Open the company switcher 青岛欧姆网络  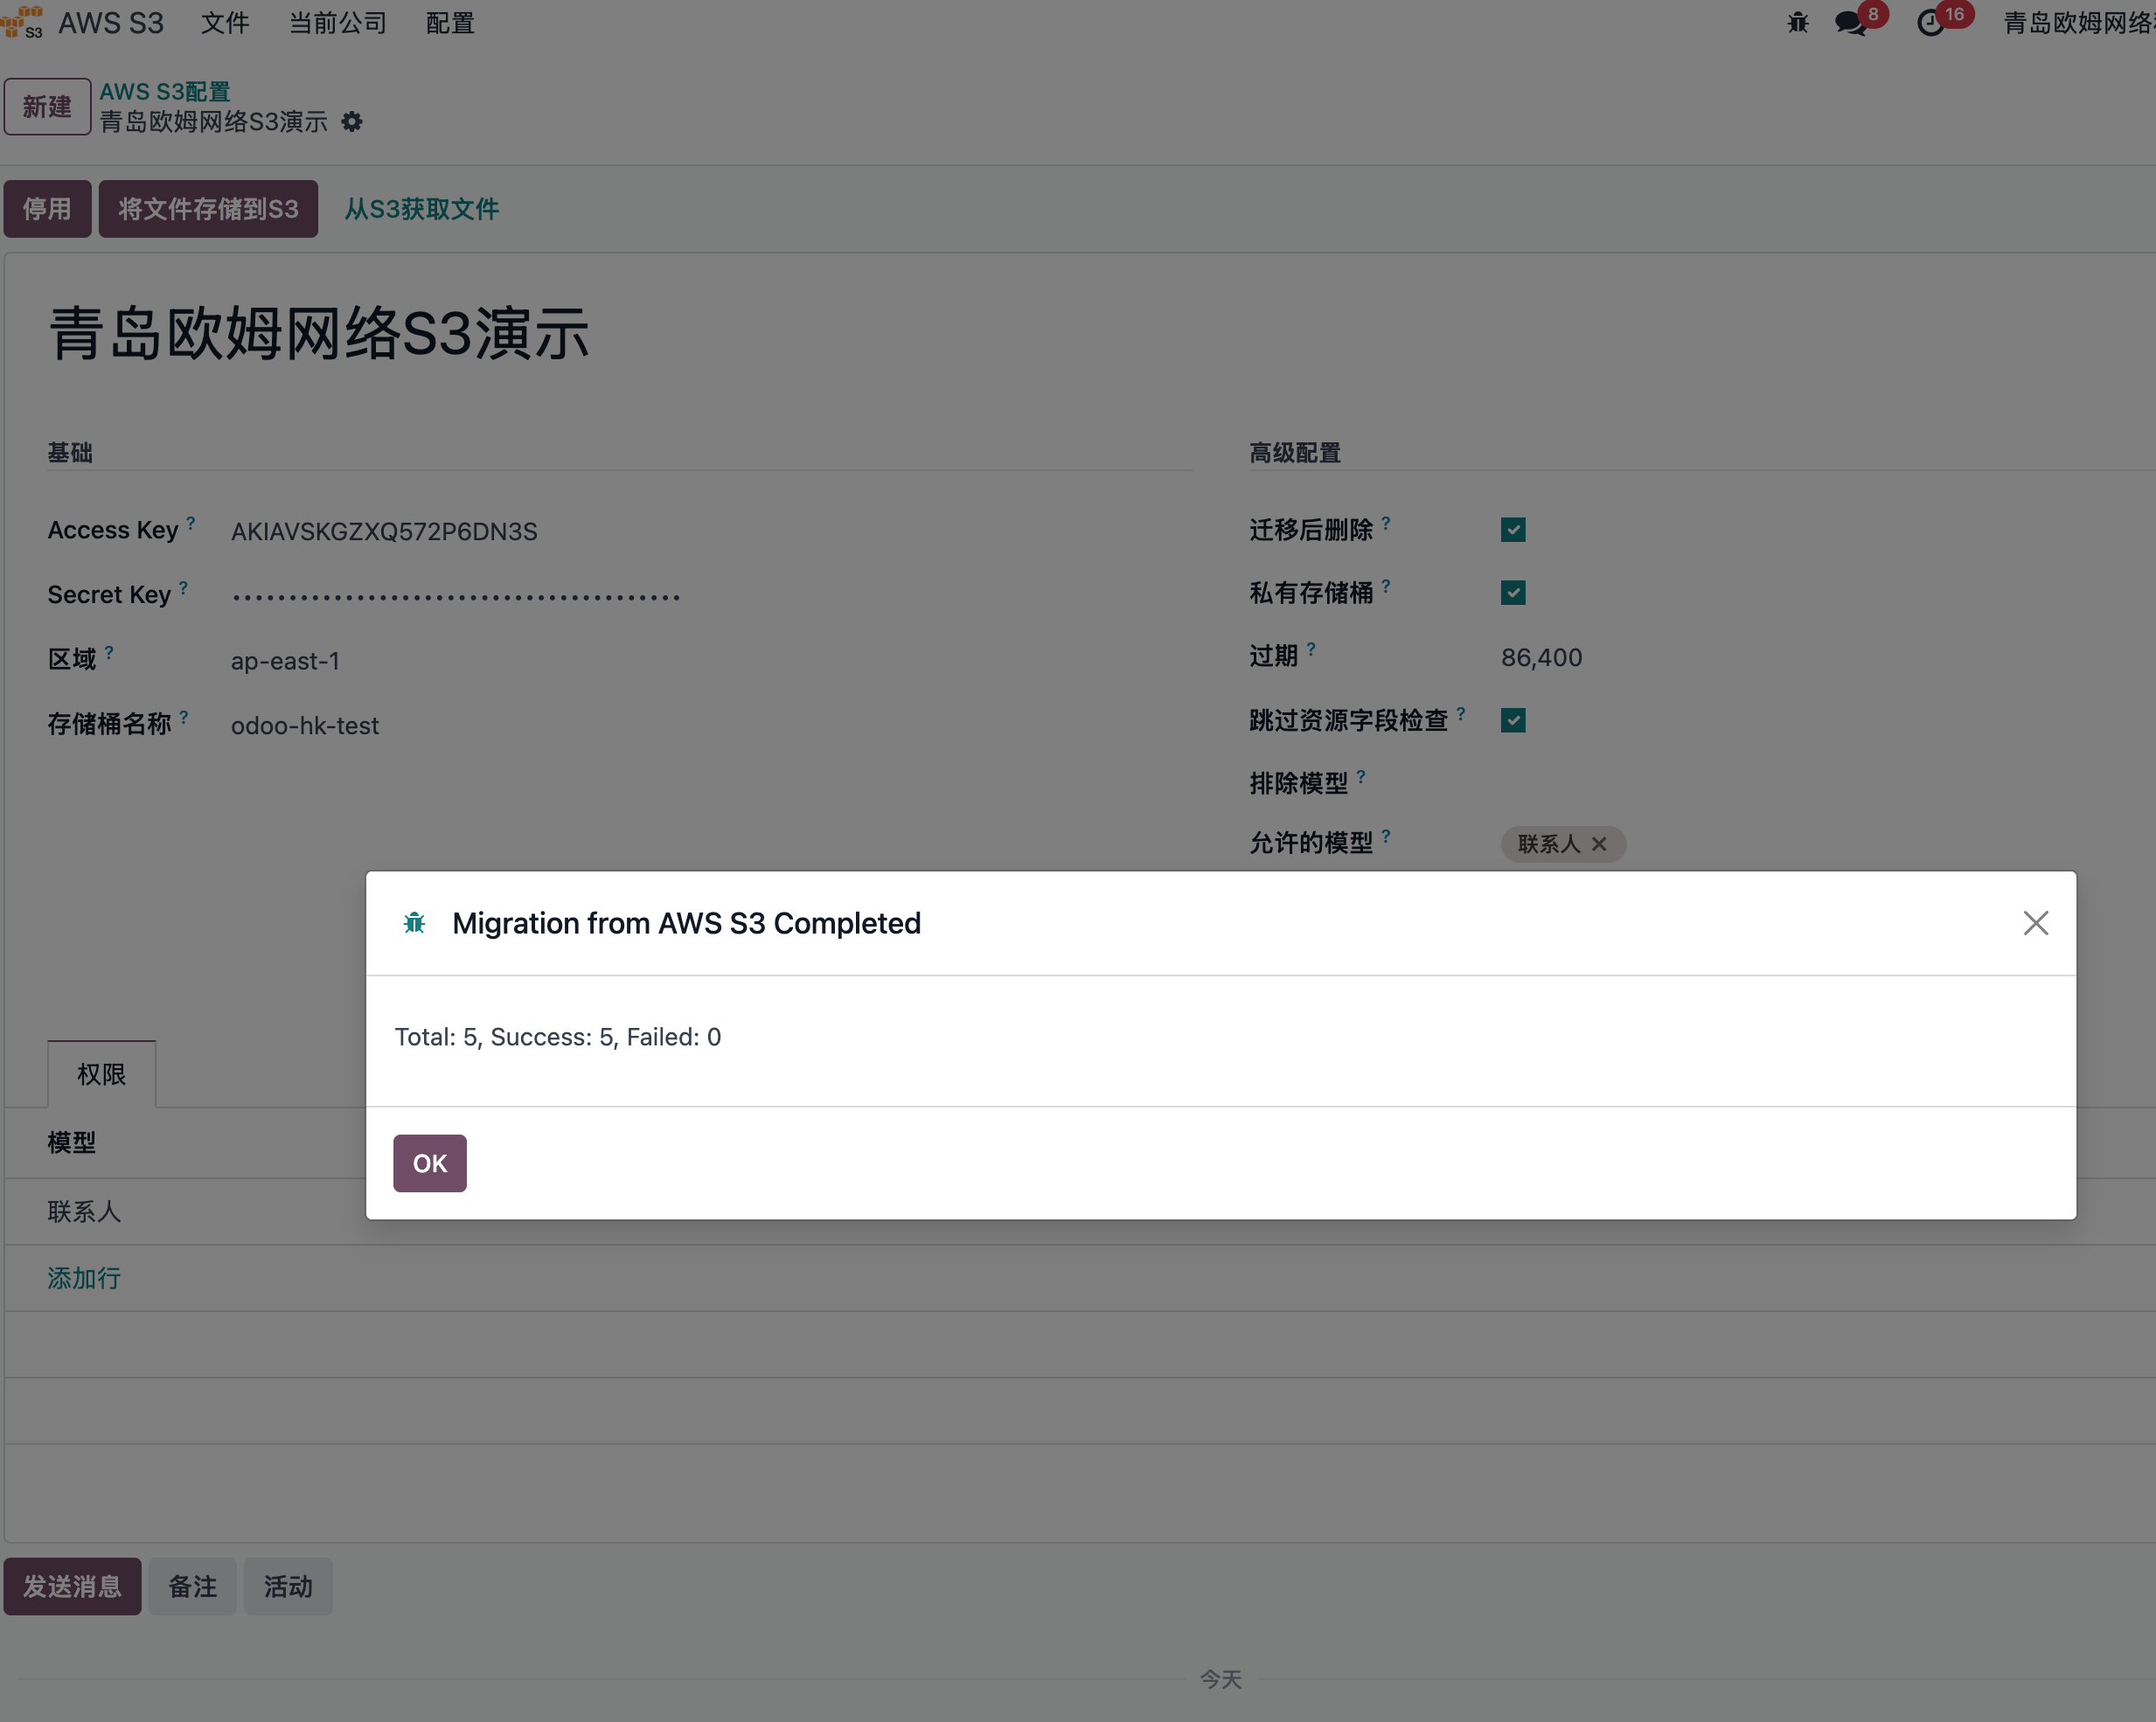point(2079,23)
